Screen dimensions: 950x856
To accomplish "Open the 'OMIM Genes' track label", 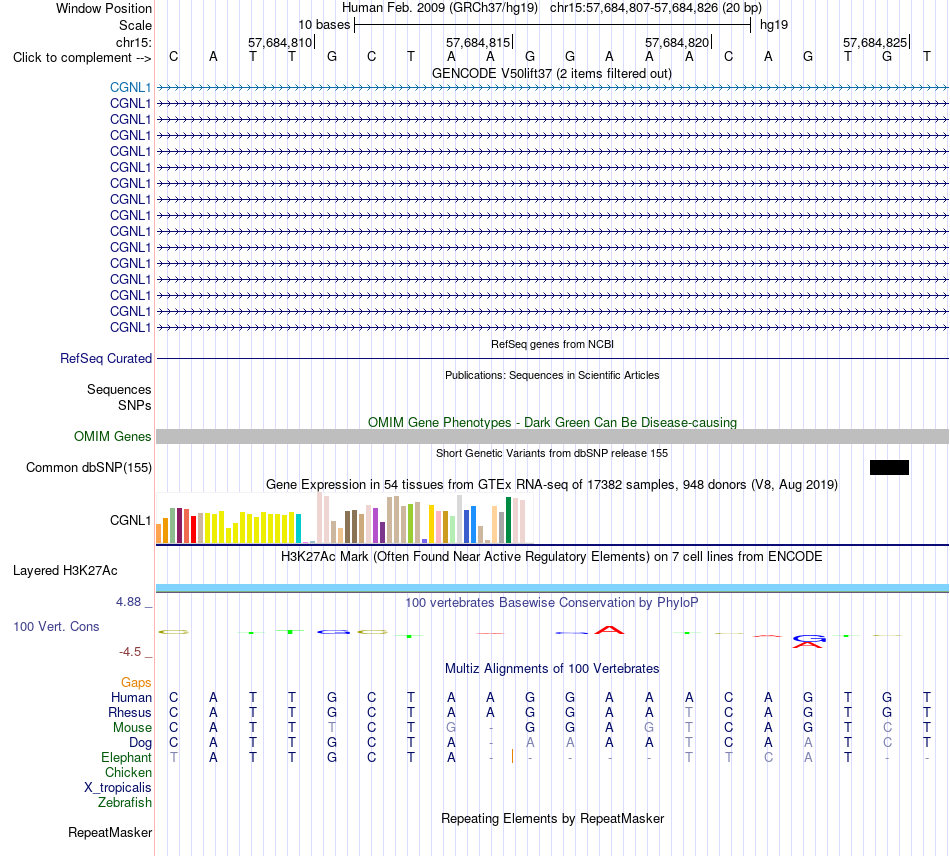I will click(113, 436).
